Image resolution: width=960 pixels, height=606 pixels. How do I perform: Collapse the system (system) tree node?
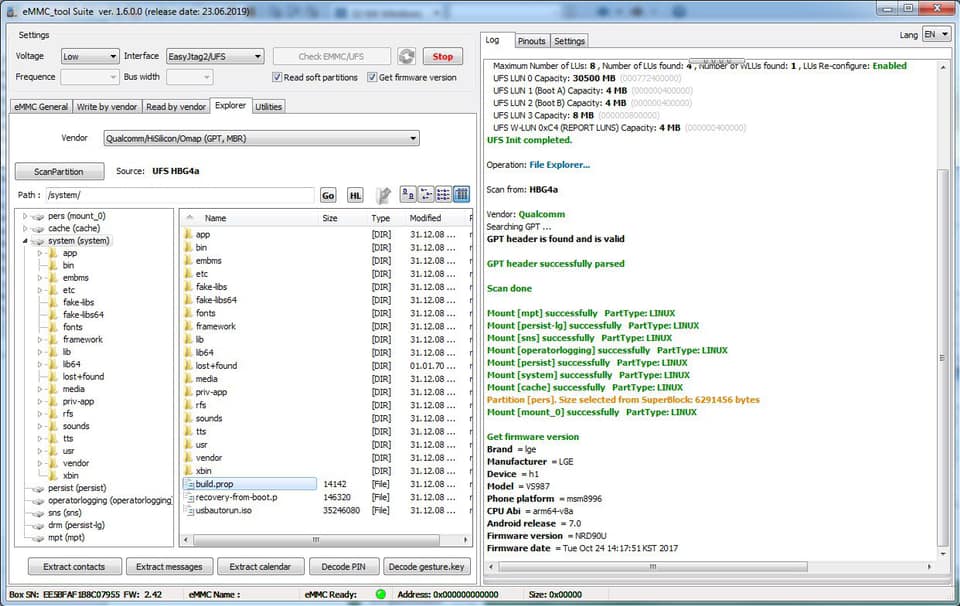pyautogui.click(x=25, y=241)
